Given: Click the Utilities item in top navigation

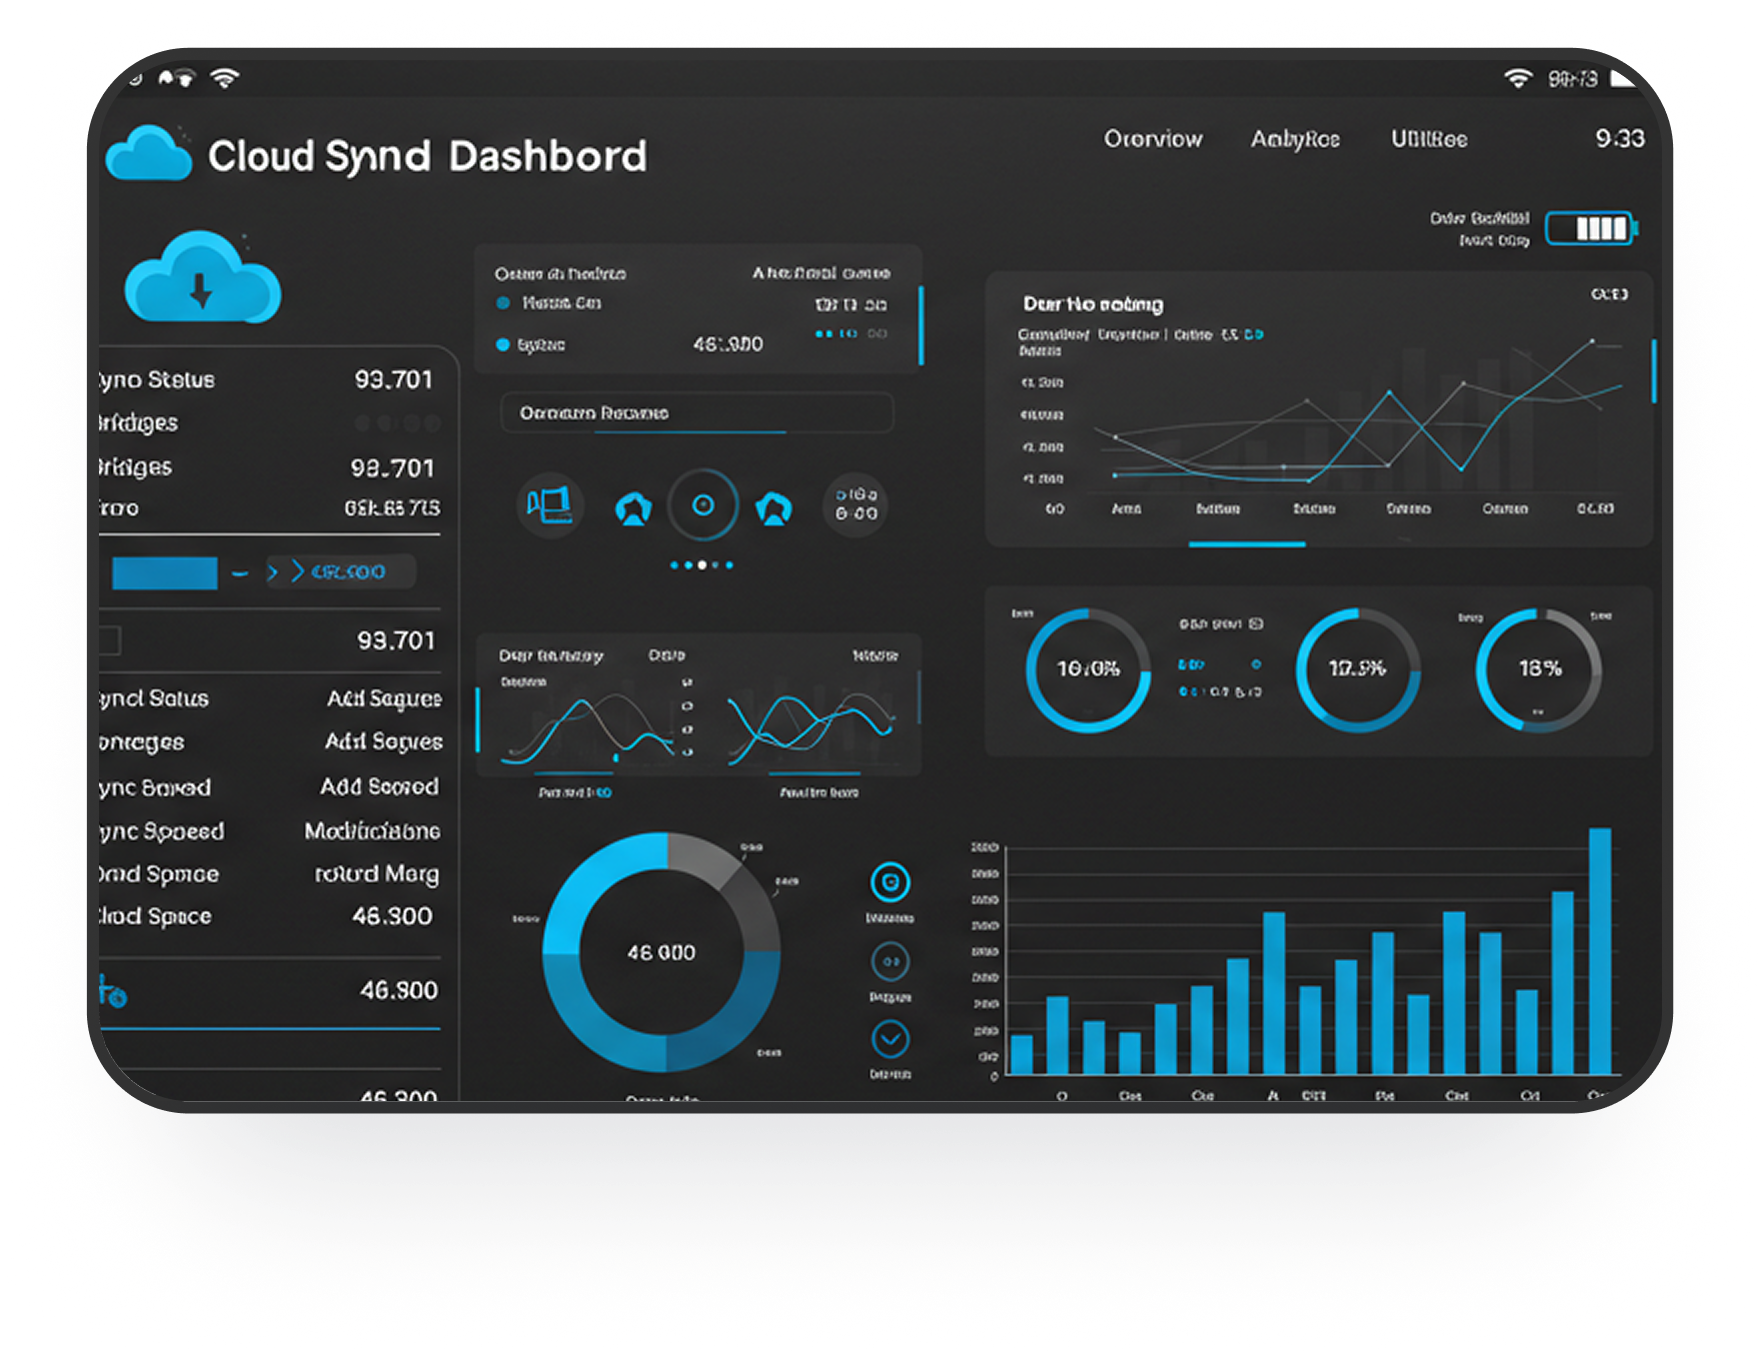Looking at the screenshot, I should (1429, 139).
